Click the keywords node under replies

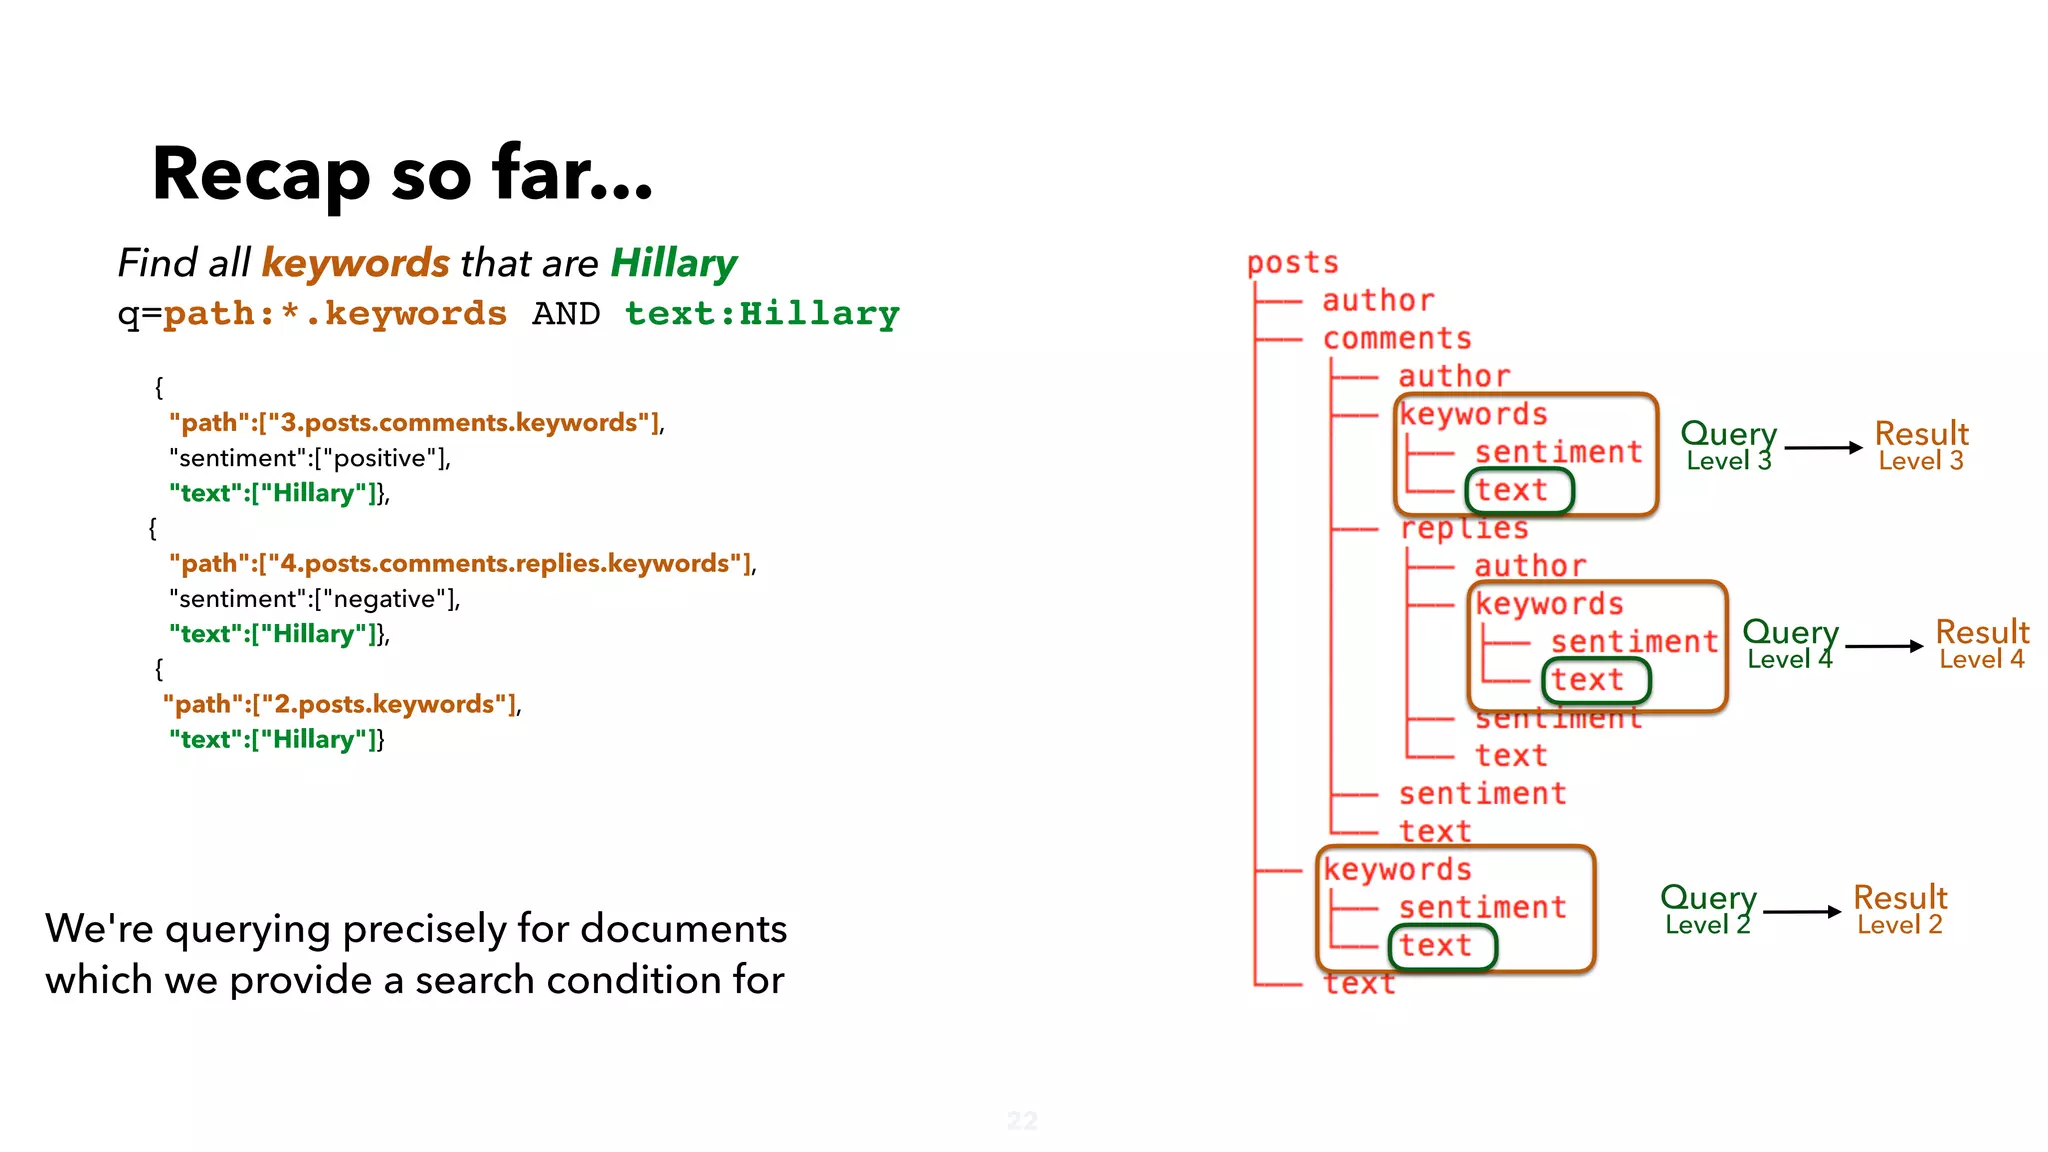click(1549, 604)
